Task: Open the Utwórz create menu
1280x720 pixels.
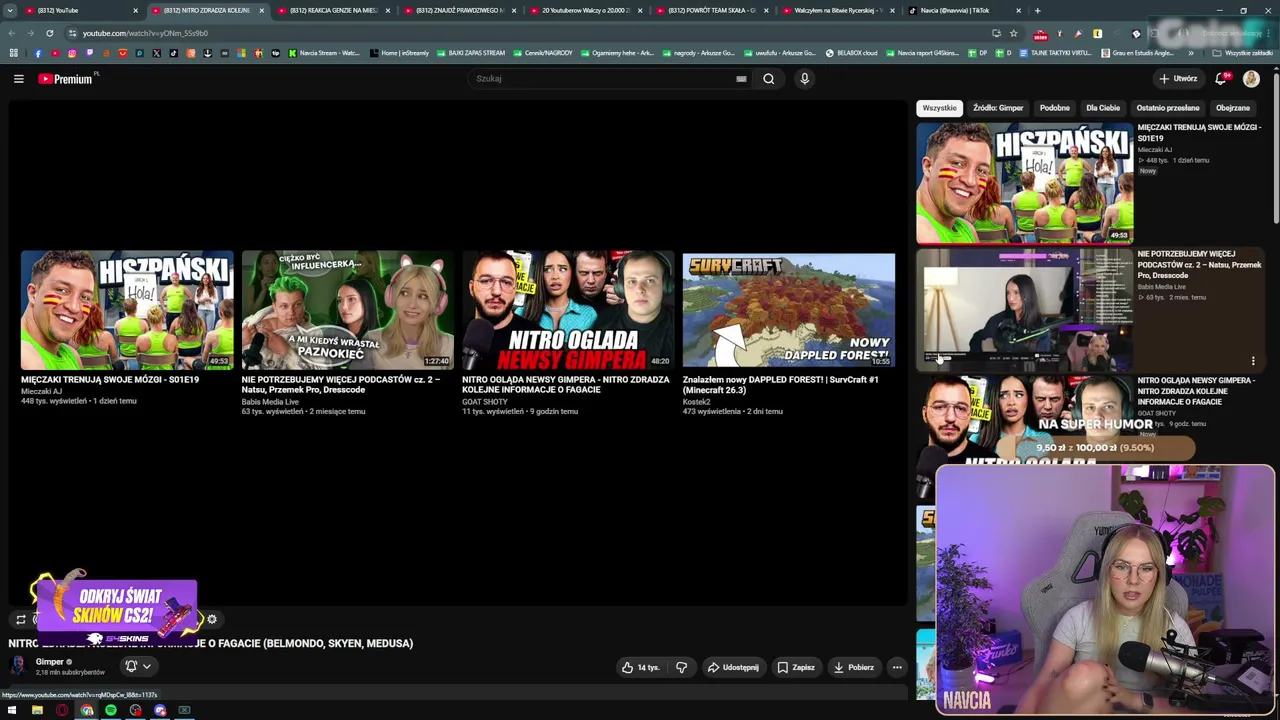Action: [x=1178, y=79]
